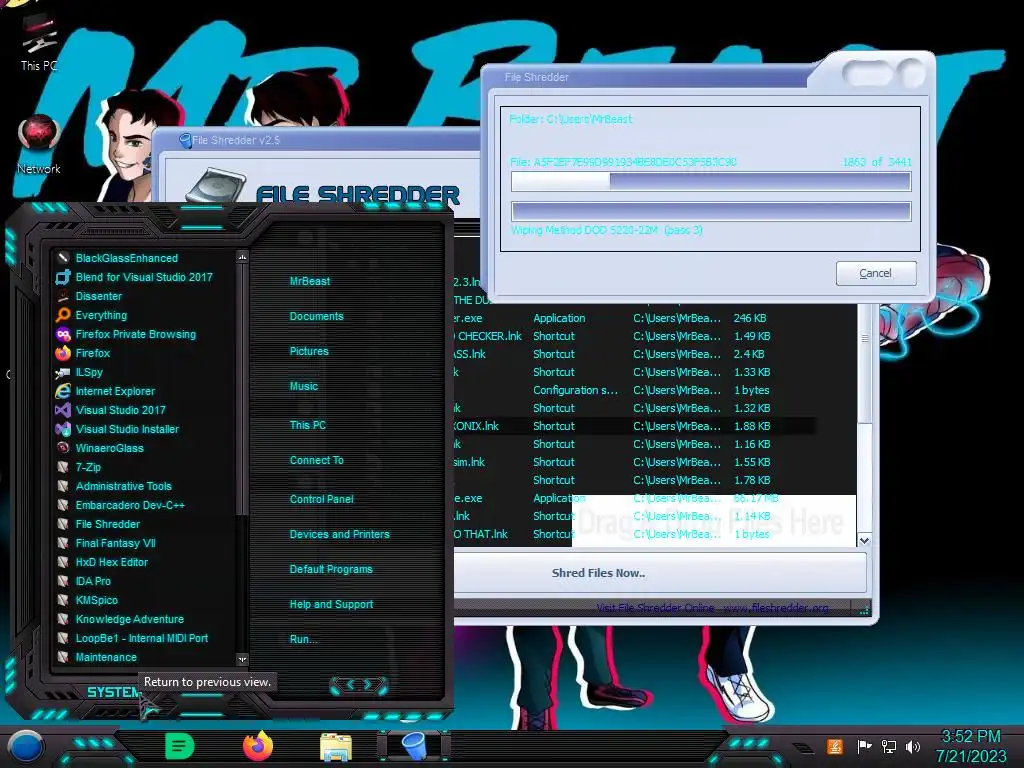Open Internet Explorer entry
The width and height of the screenshot is (1024, 768).
(114, 391)
